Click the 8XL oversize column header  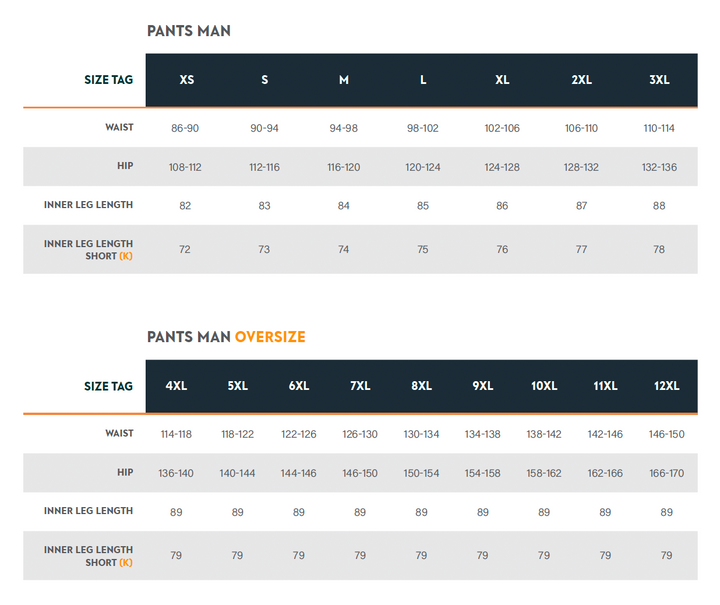click(x=421, y=386)
